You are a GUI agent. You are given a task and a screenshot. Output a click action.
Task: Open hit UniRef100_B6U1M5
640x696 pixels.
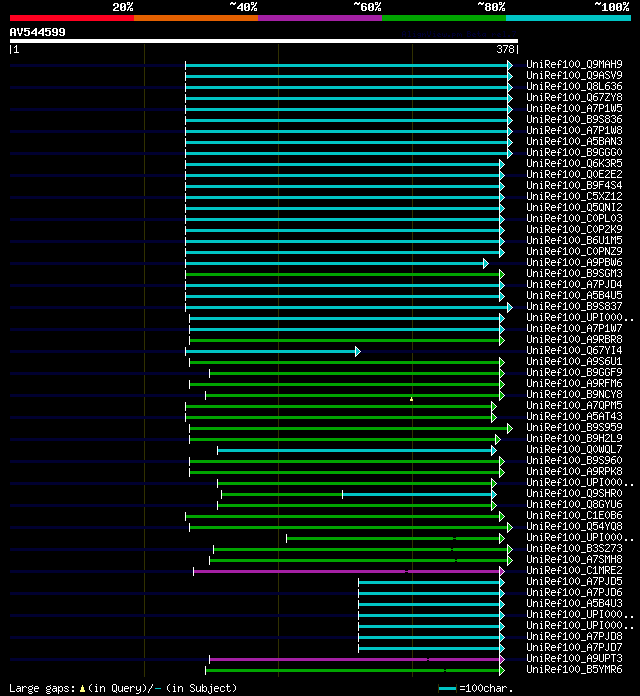(574, 240)
